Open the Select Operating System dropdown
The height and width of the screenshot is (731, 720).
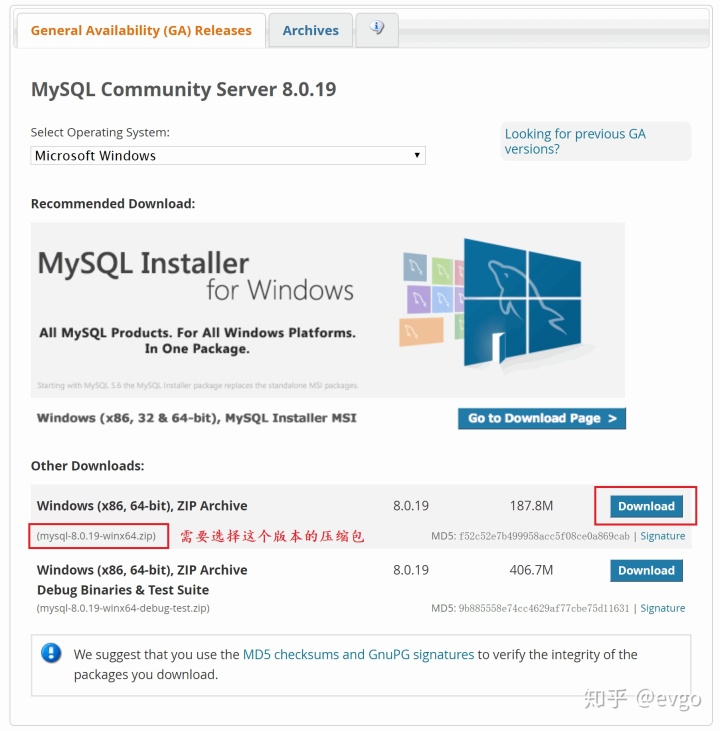(228, 155)
